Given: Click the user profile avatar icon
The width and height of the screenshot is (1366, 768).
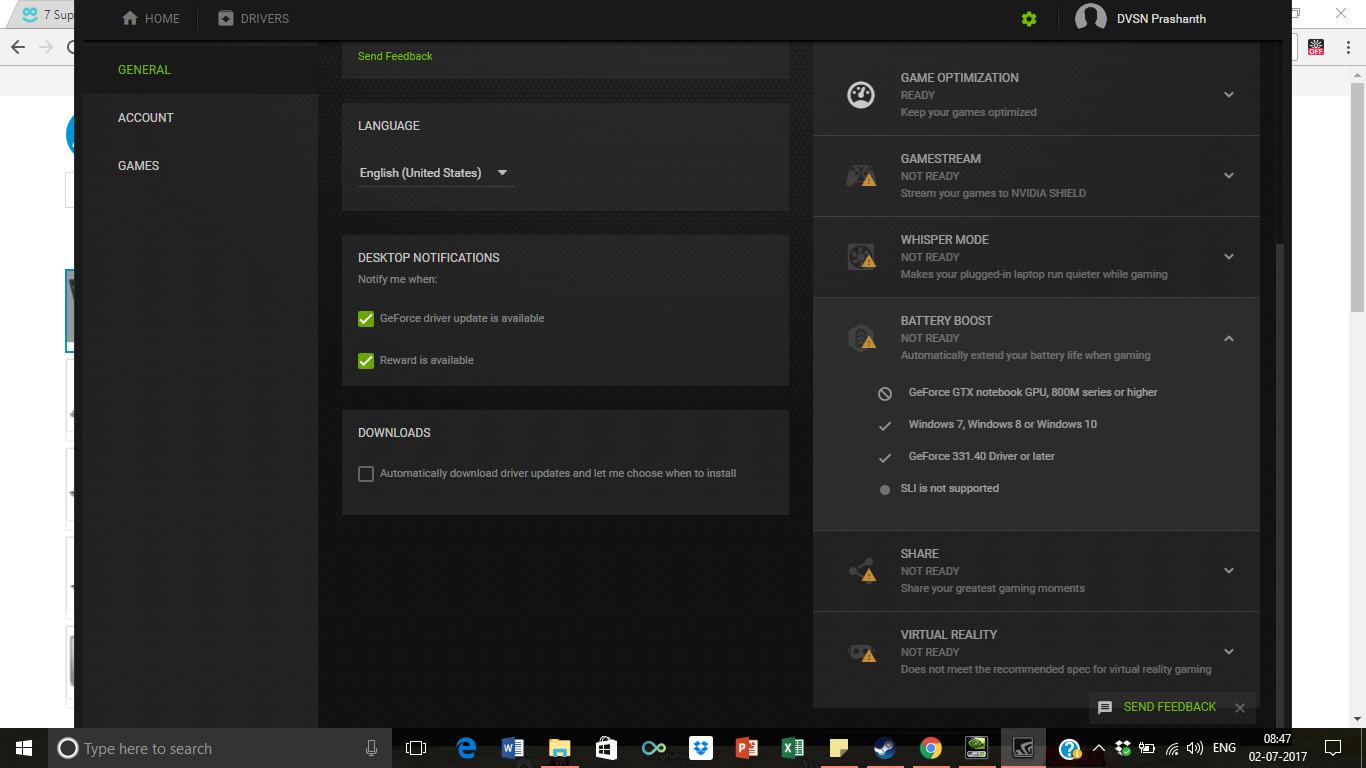Looking at the screenshot, I should (1090, 19).
